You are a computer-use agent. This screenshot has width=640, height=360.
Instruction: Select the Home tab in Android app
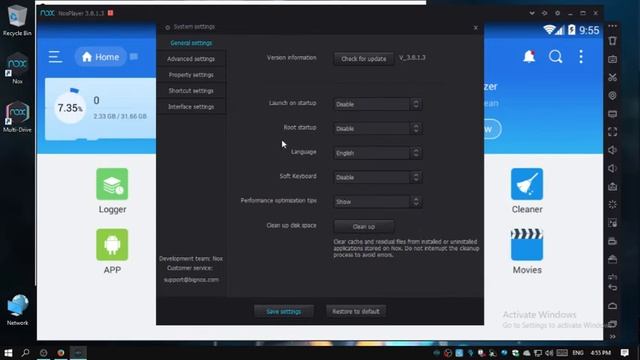coord(100,57)
